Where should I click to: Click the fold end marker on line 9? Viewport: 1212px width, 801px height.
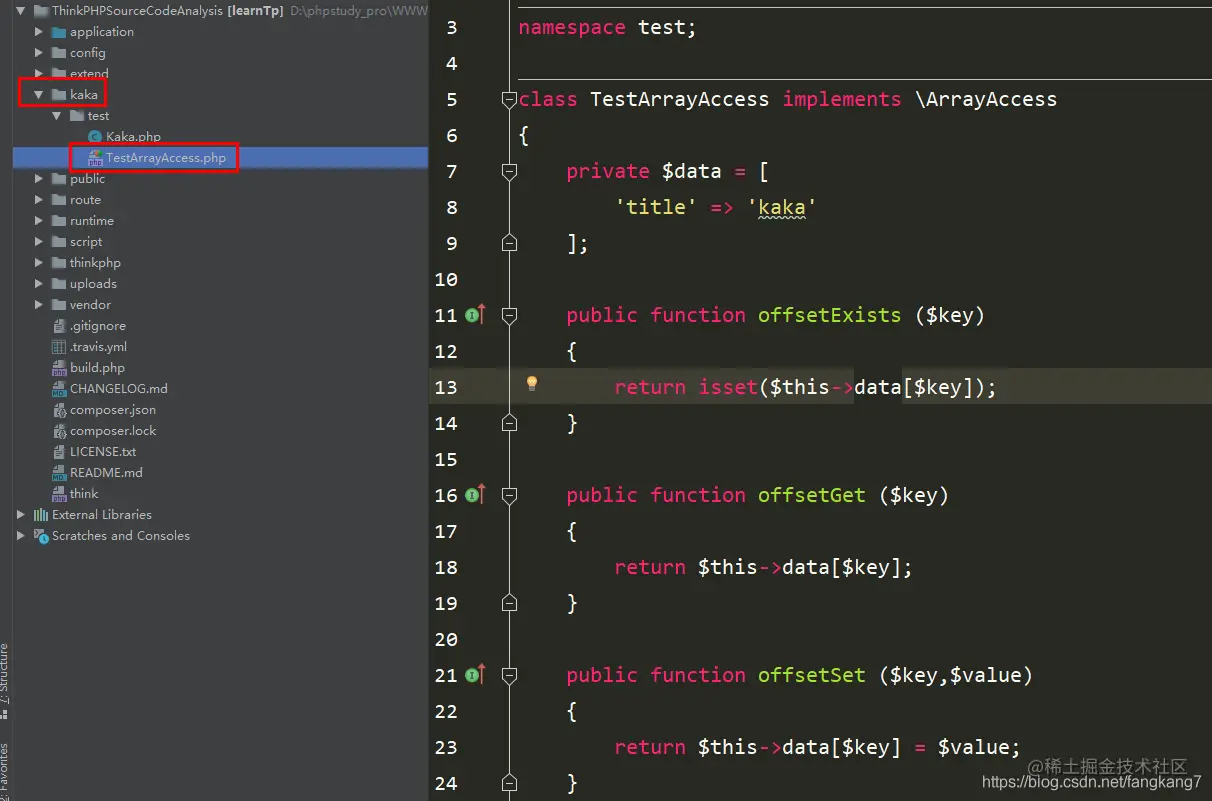(509, 243)
